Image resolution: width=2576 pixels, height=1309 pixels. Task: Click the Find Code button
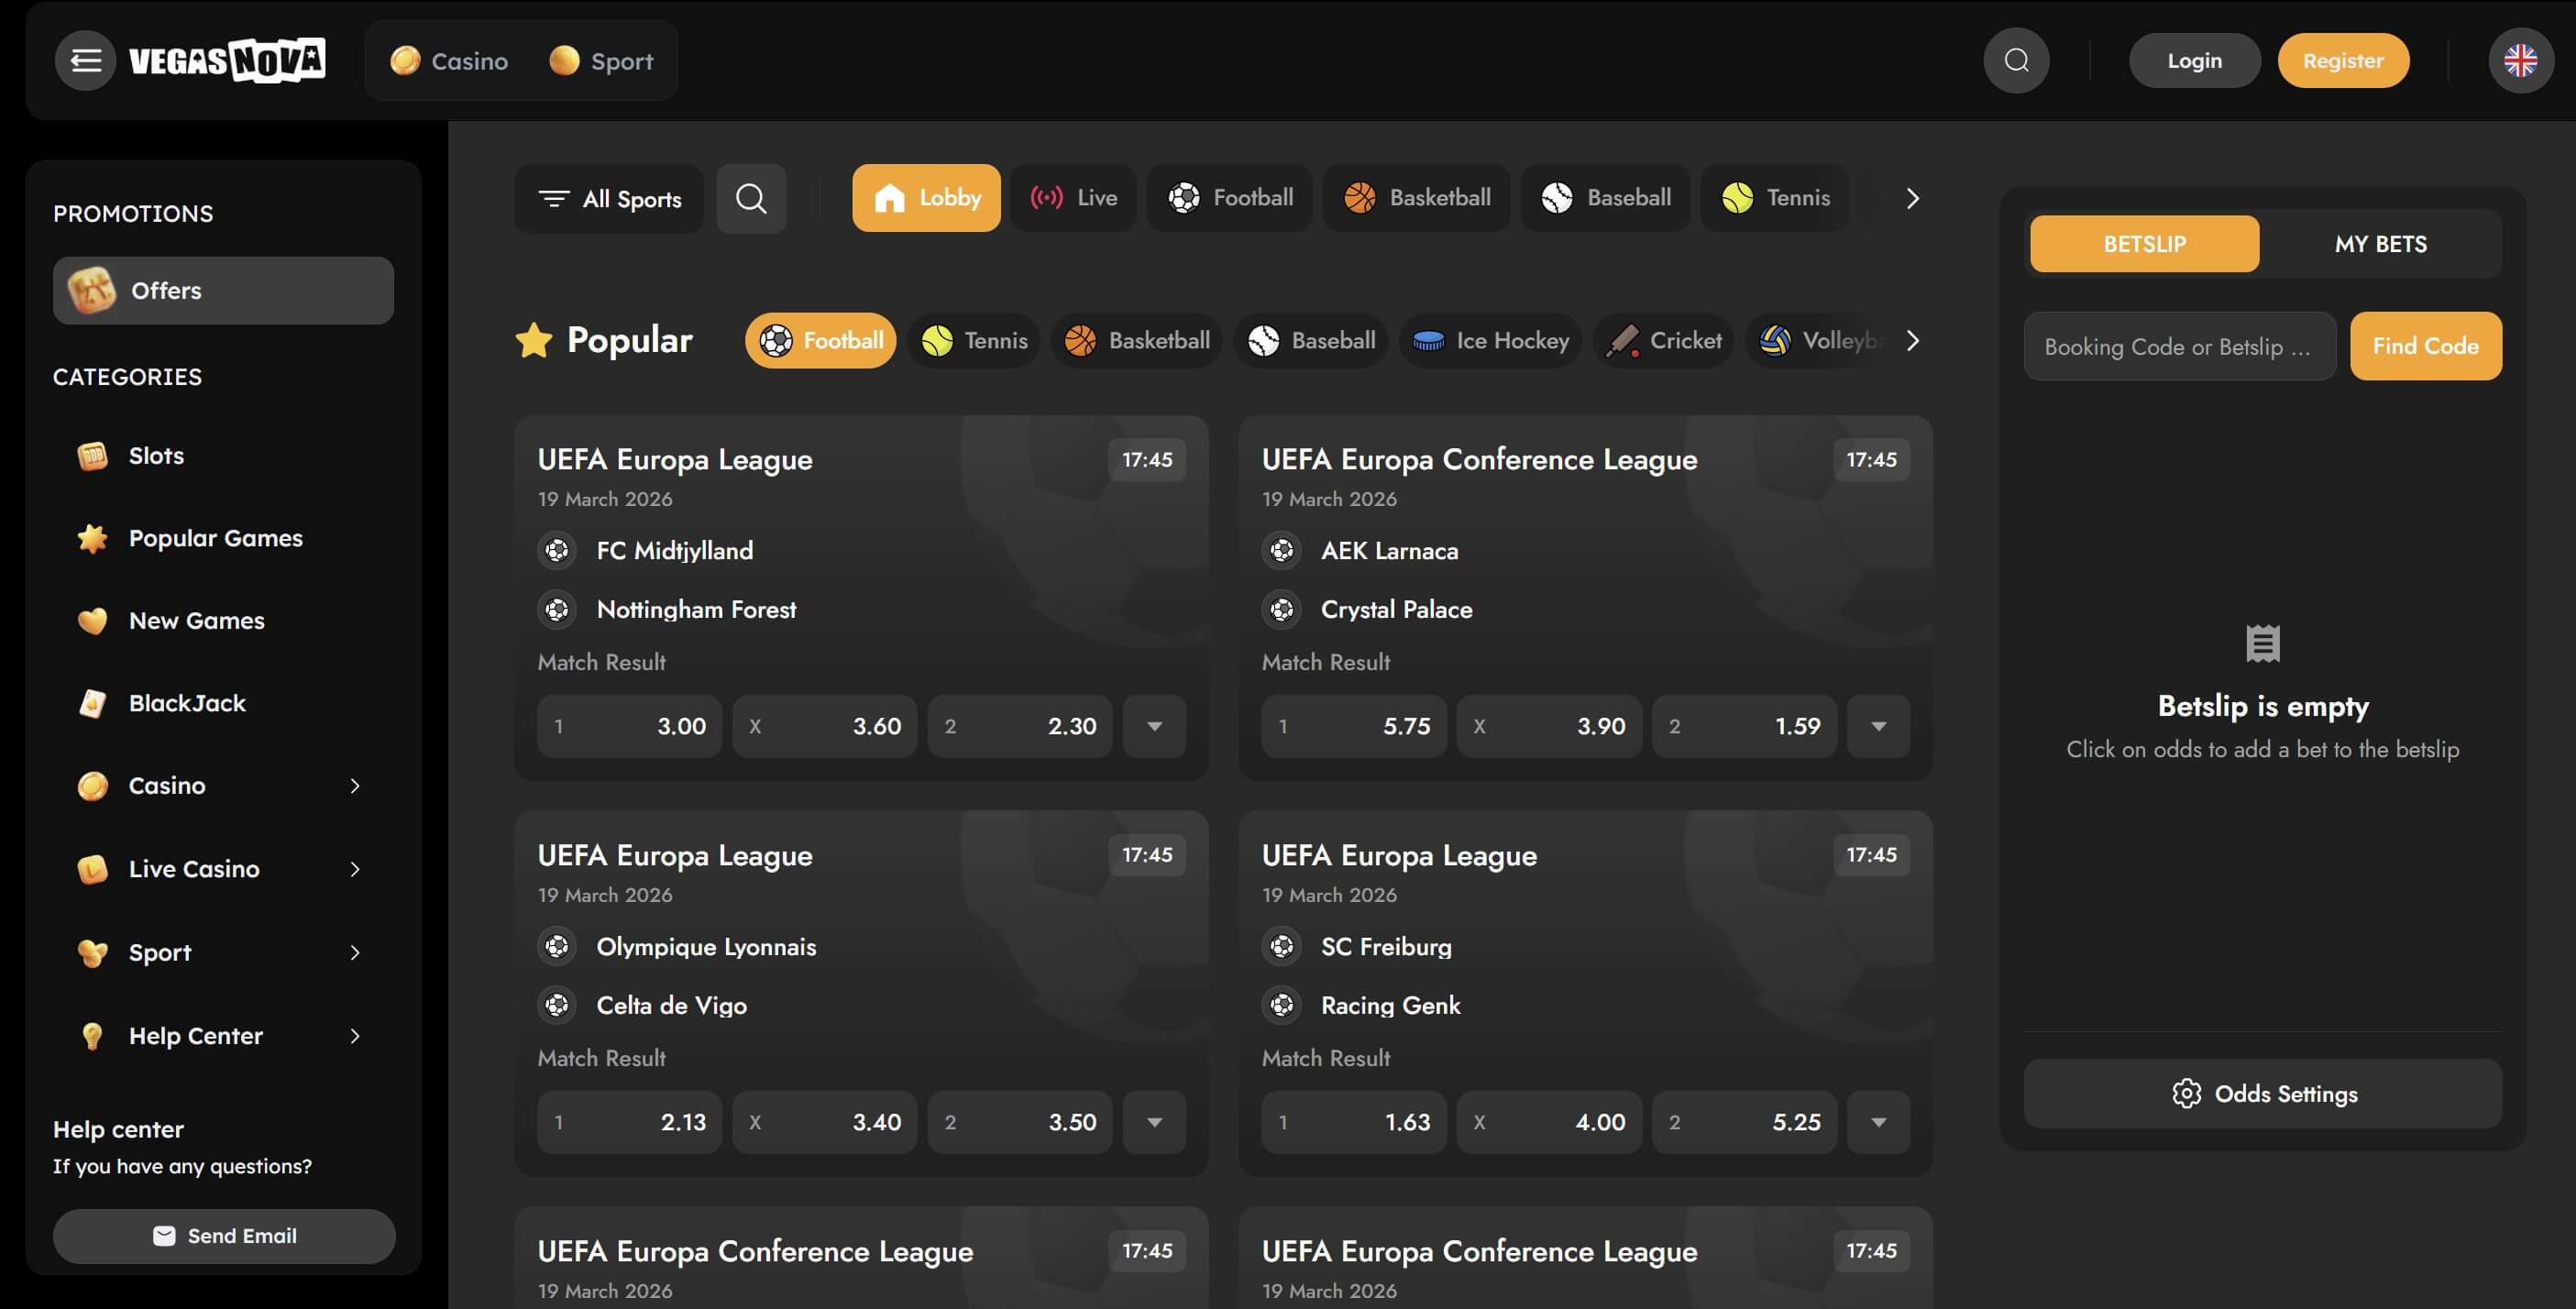[2425, 346]
